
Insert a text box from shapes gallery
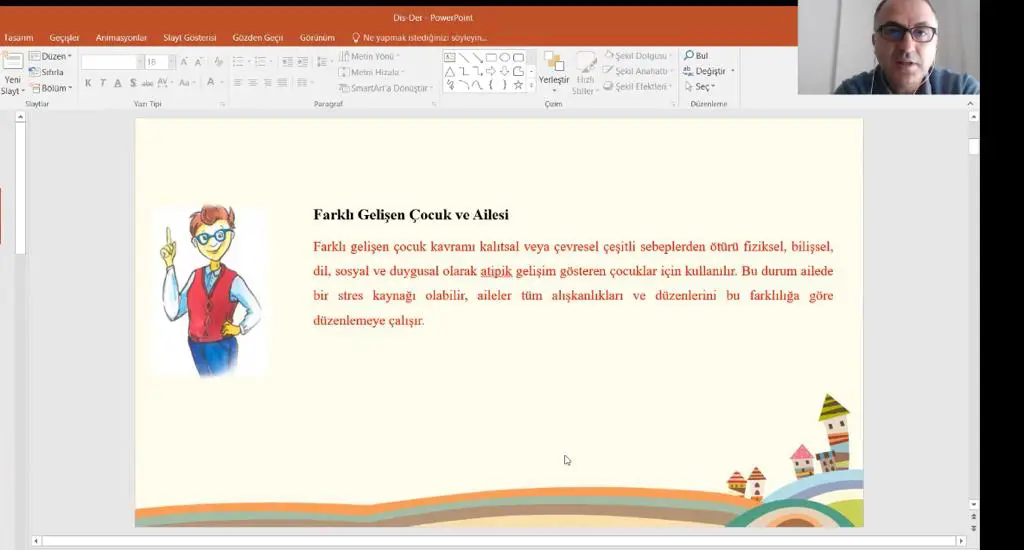pyautogui.click(x=450, y=58)
